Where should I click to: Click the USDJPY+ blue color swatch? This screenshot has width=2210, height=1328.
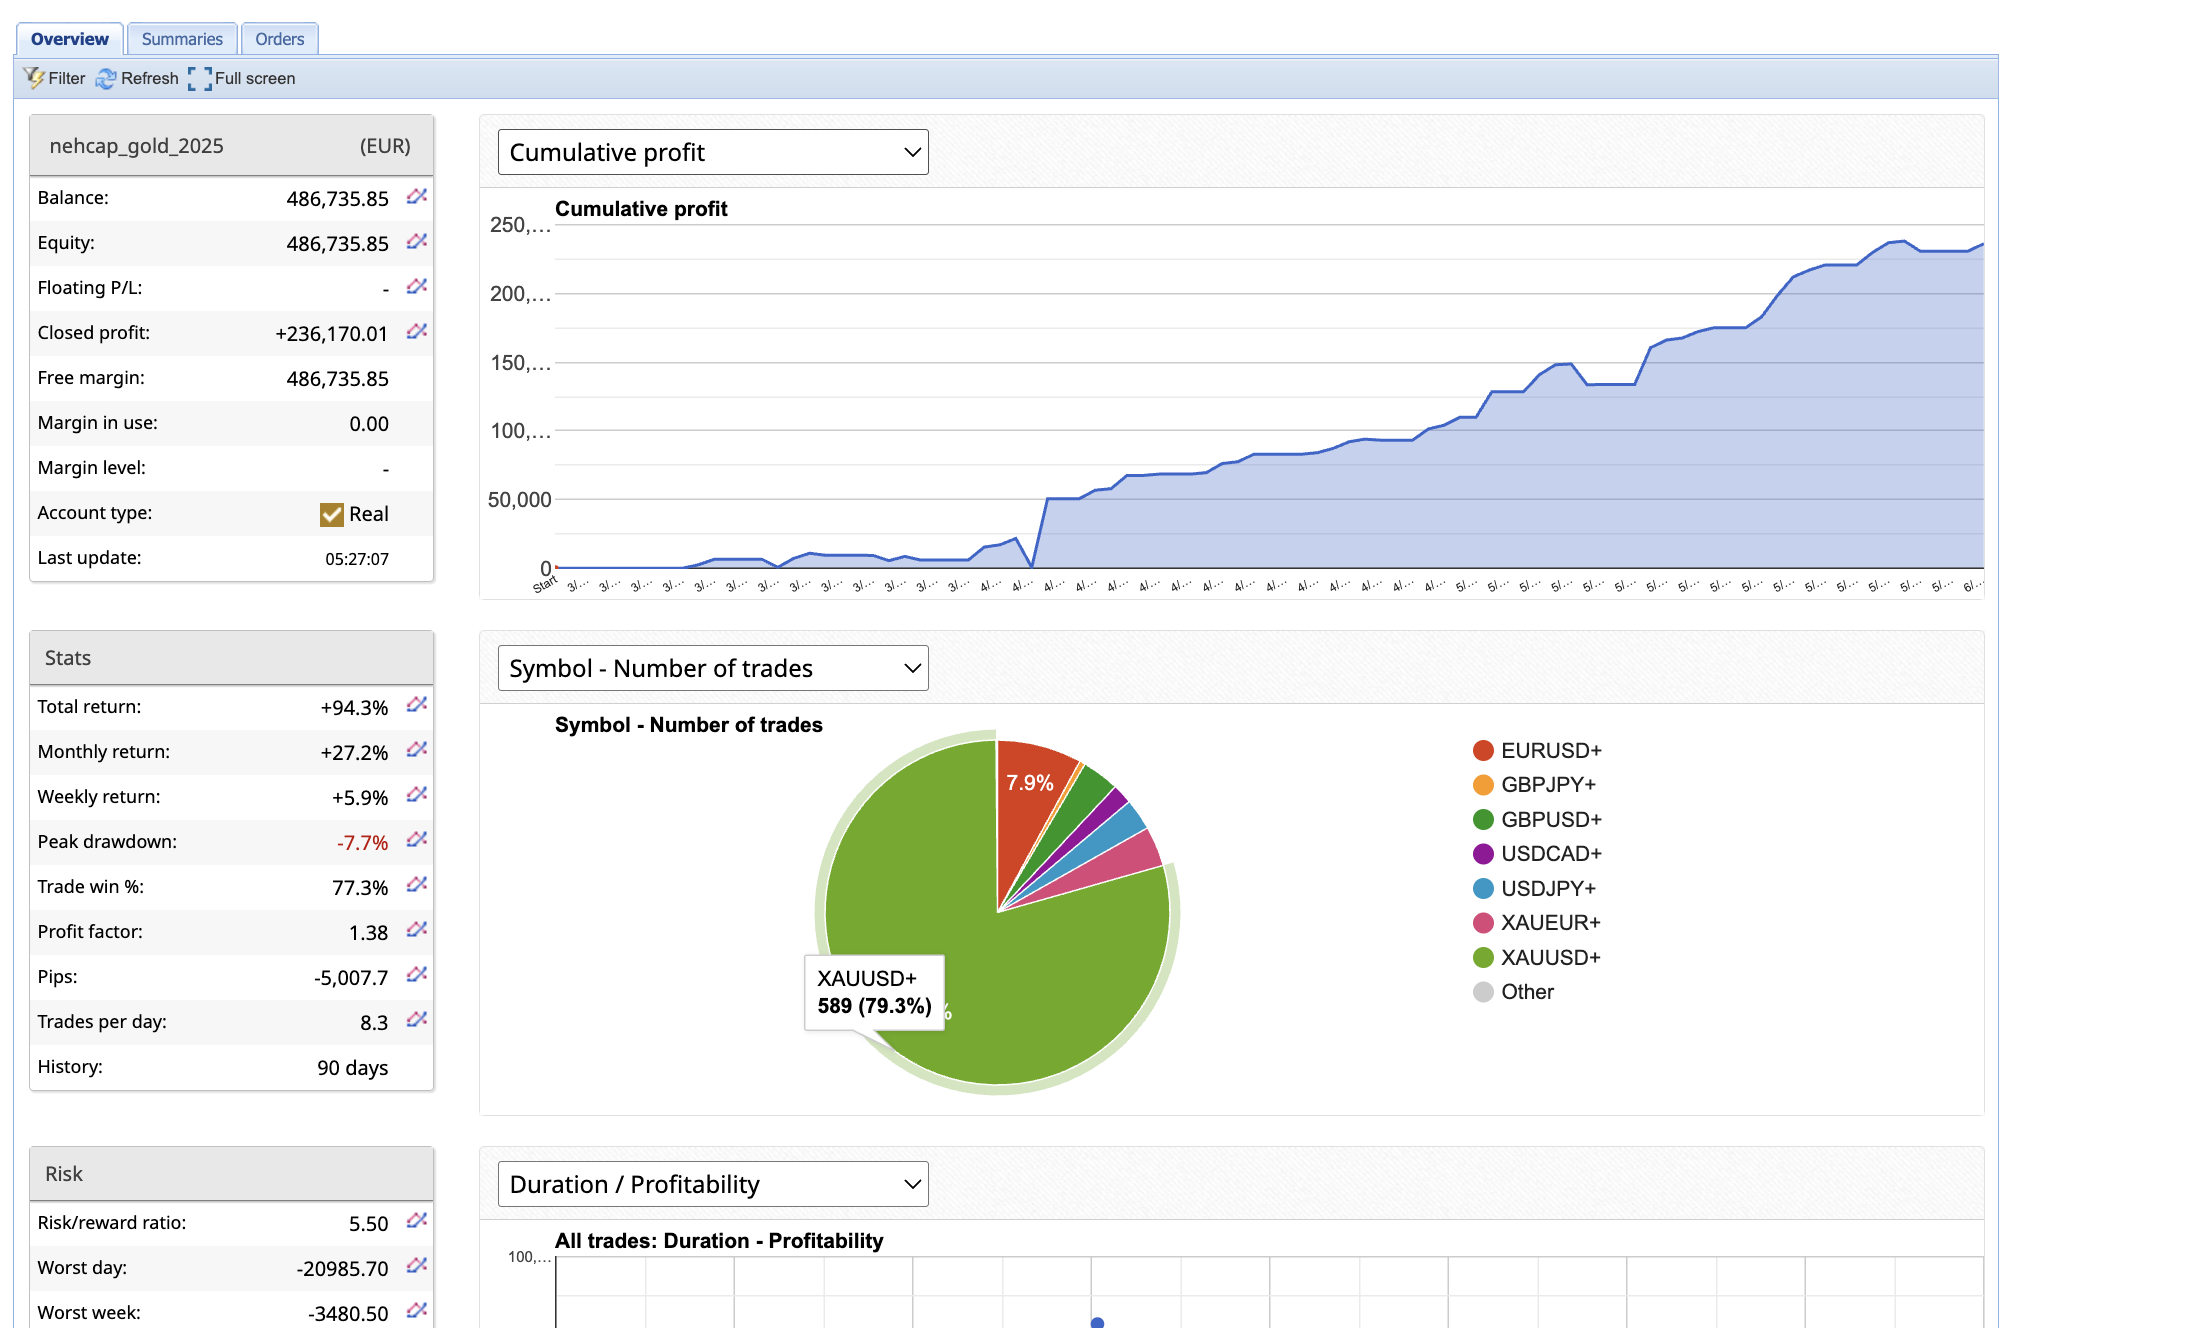1483,888
